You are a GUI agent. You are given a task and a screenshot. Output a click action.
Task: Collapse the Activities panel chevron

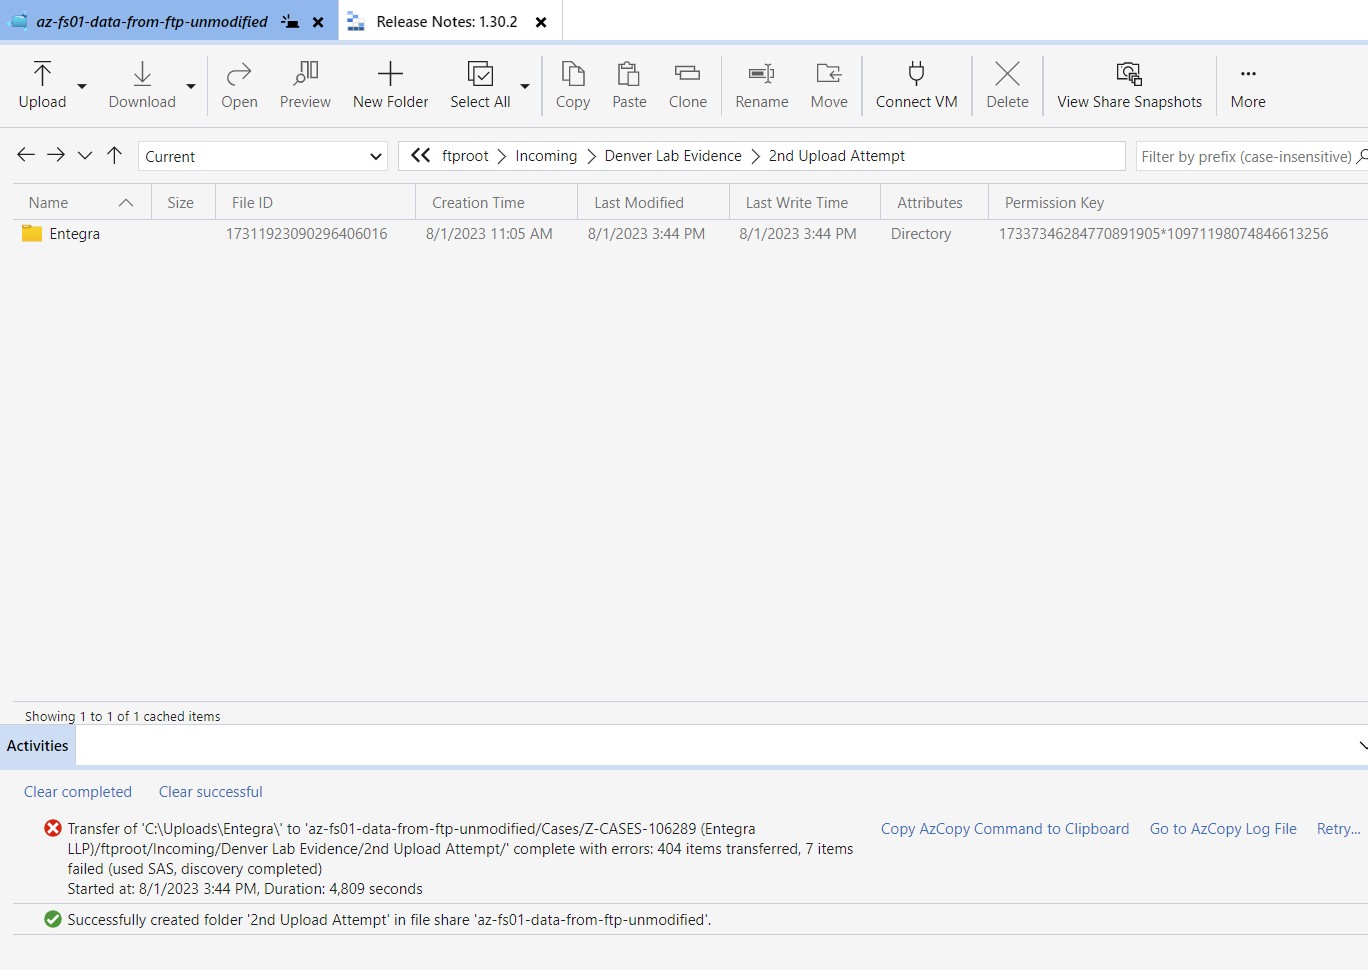click(1361, 745)
